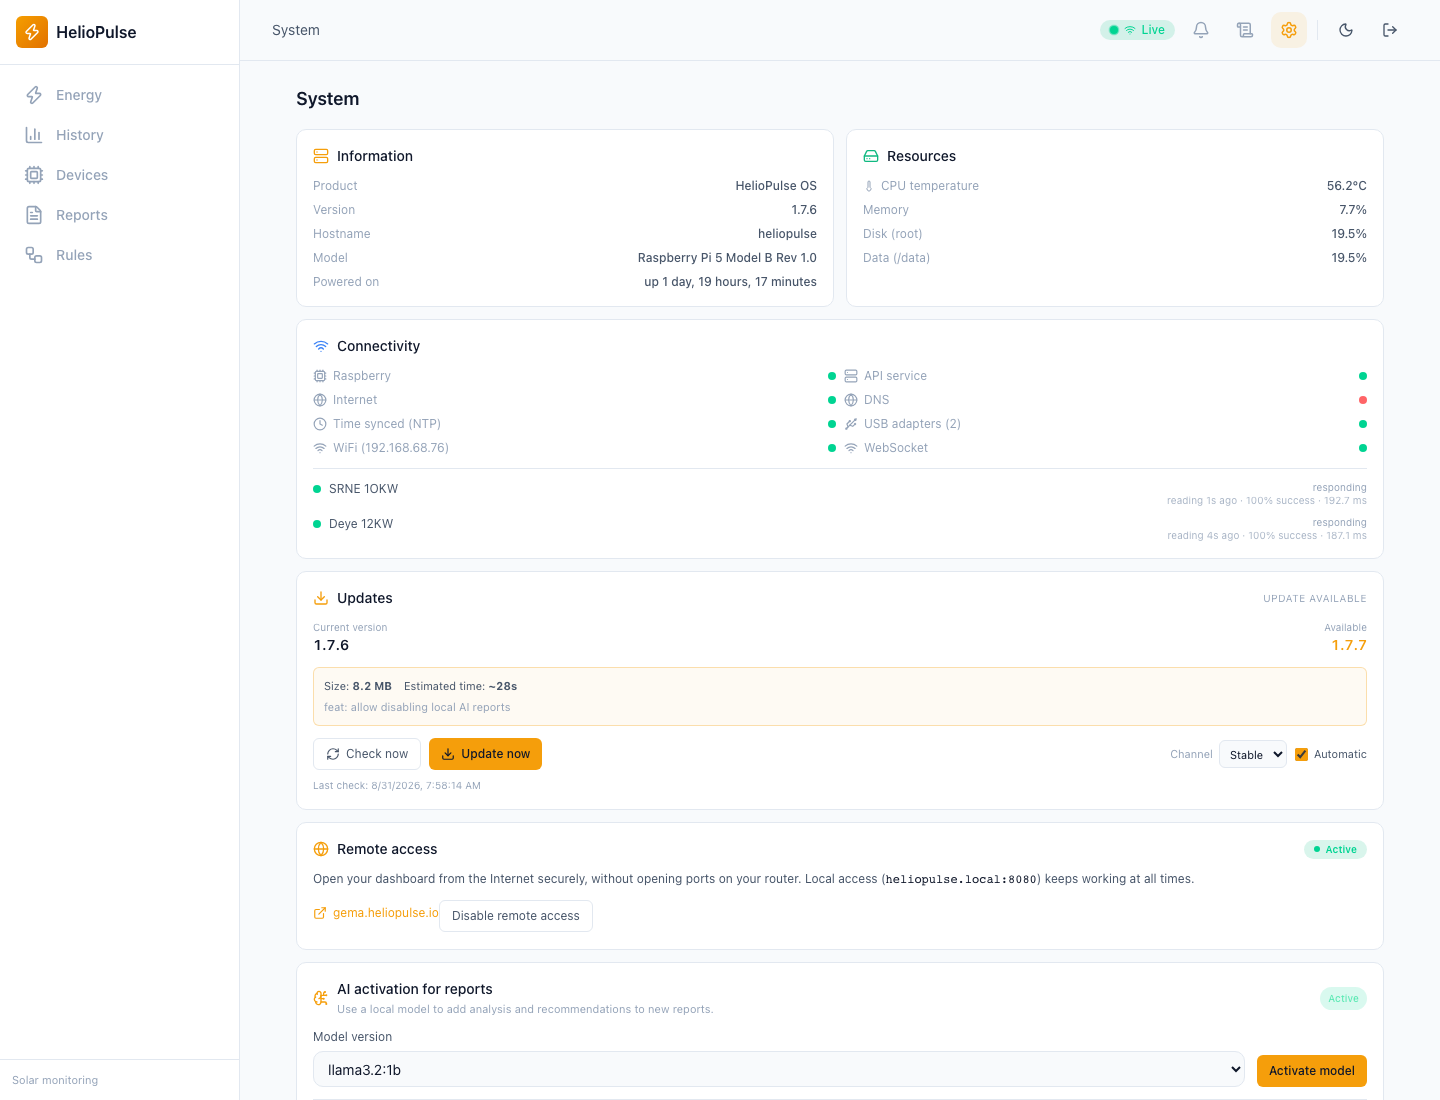Toggle dark mode moon icon
The width and height of the screenshot is (1440, 1100).
tap(1346, 30)
